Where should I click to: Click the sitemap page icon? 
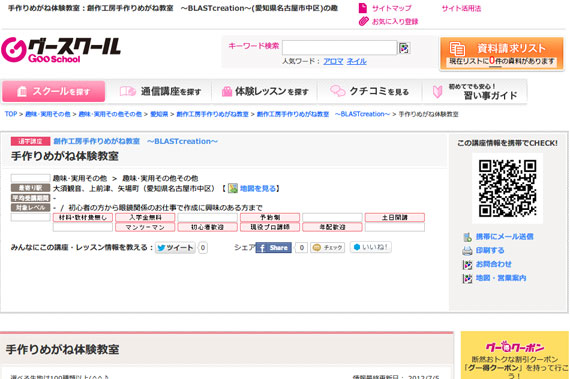point(362,8)
